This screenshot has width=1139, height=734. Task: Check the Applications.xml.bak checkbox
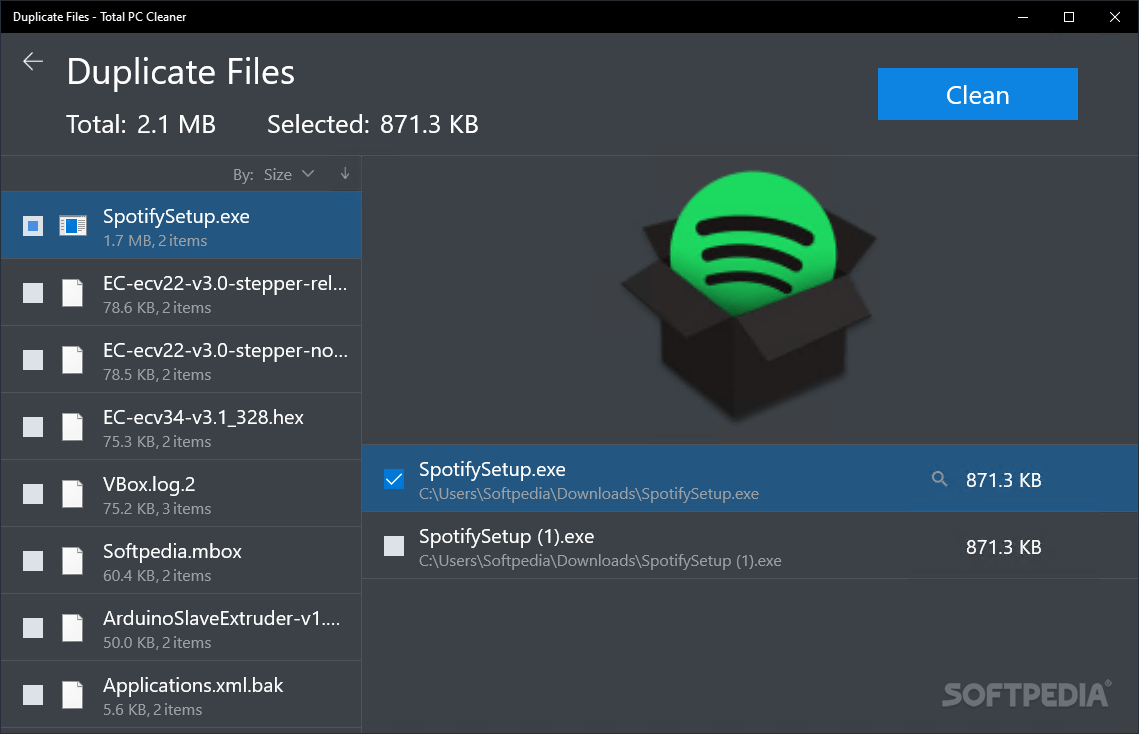pos(33,694)
